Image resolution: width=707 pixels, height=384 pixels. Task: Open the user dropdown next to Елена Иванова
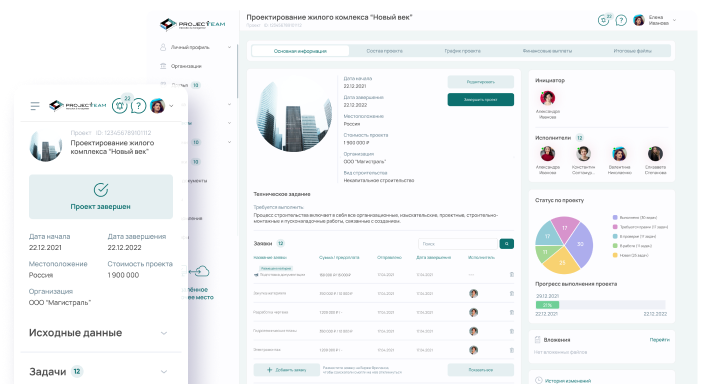coord(675,20)
